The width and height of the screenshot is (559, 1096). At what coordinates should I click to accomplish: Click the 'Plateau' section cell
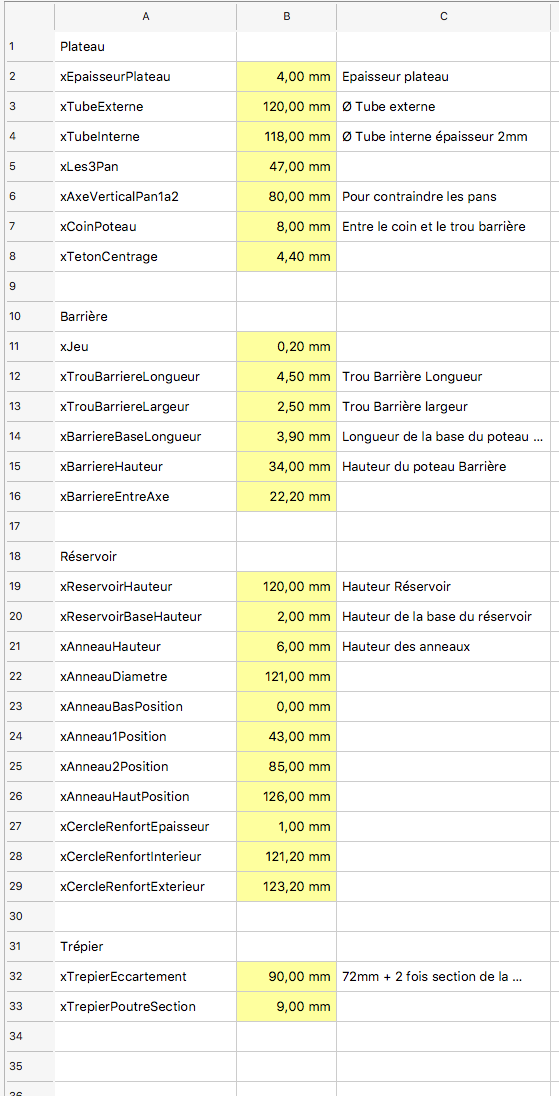pyautogui.click(x=145, y=47)
